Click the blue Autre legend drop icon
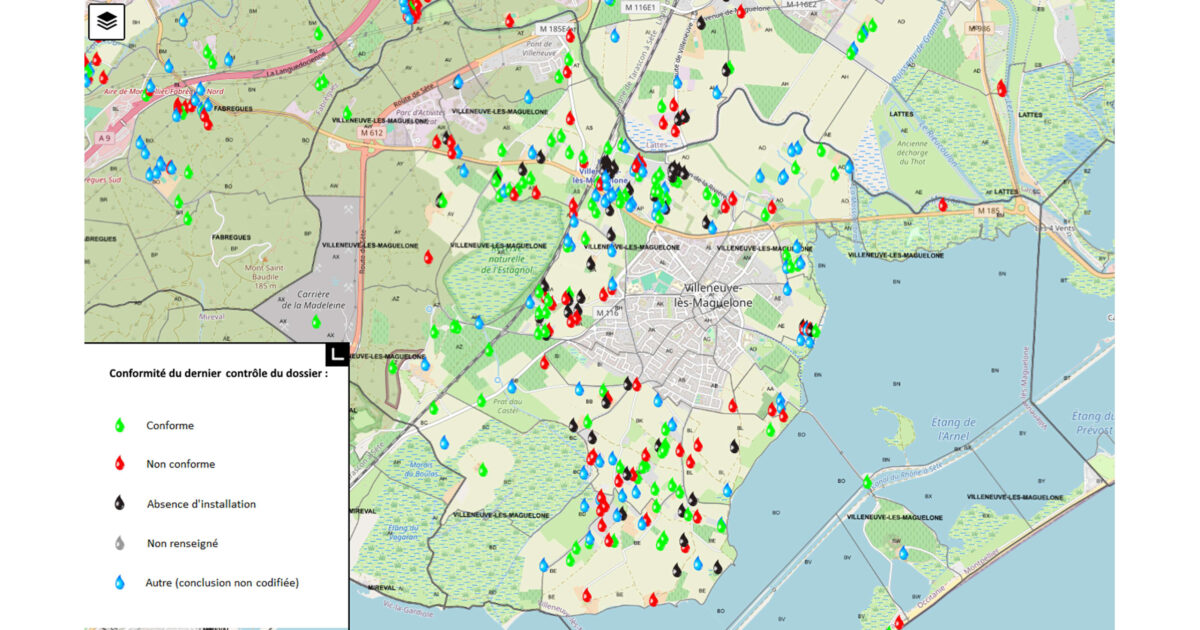1200x630 pixels. pyautogui.click(x=120, y=582)
